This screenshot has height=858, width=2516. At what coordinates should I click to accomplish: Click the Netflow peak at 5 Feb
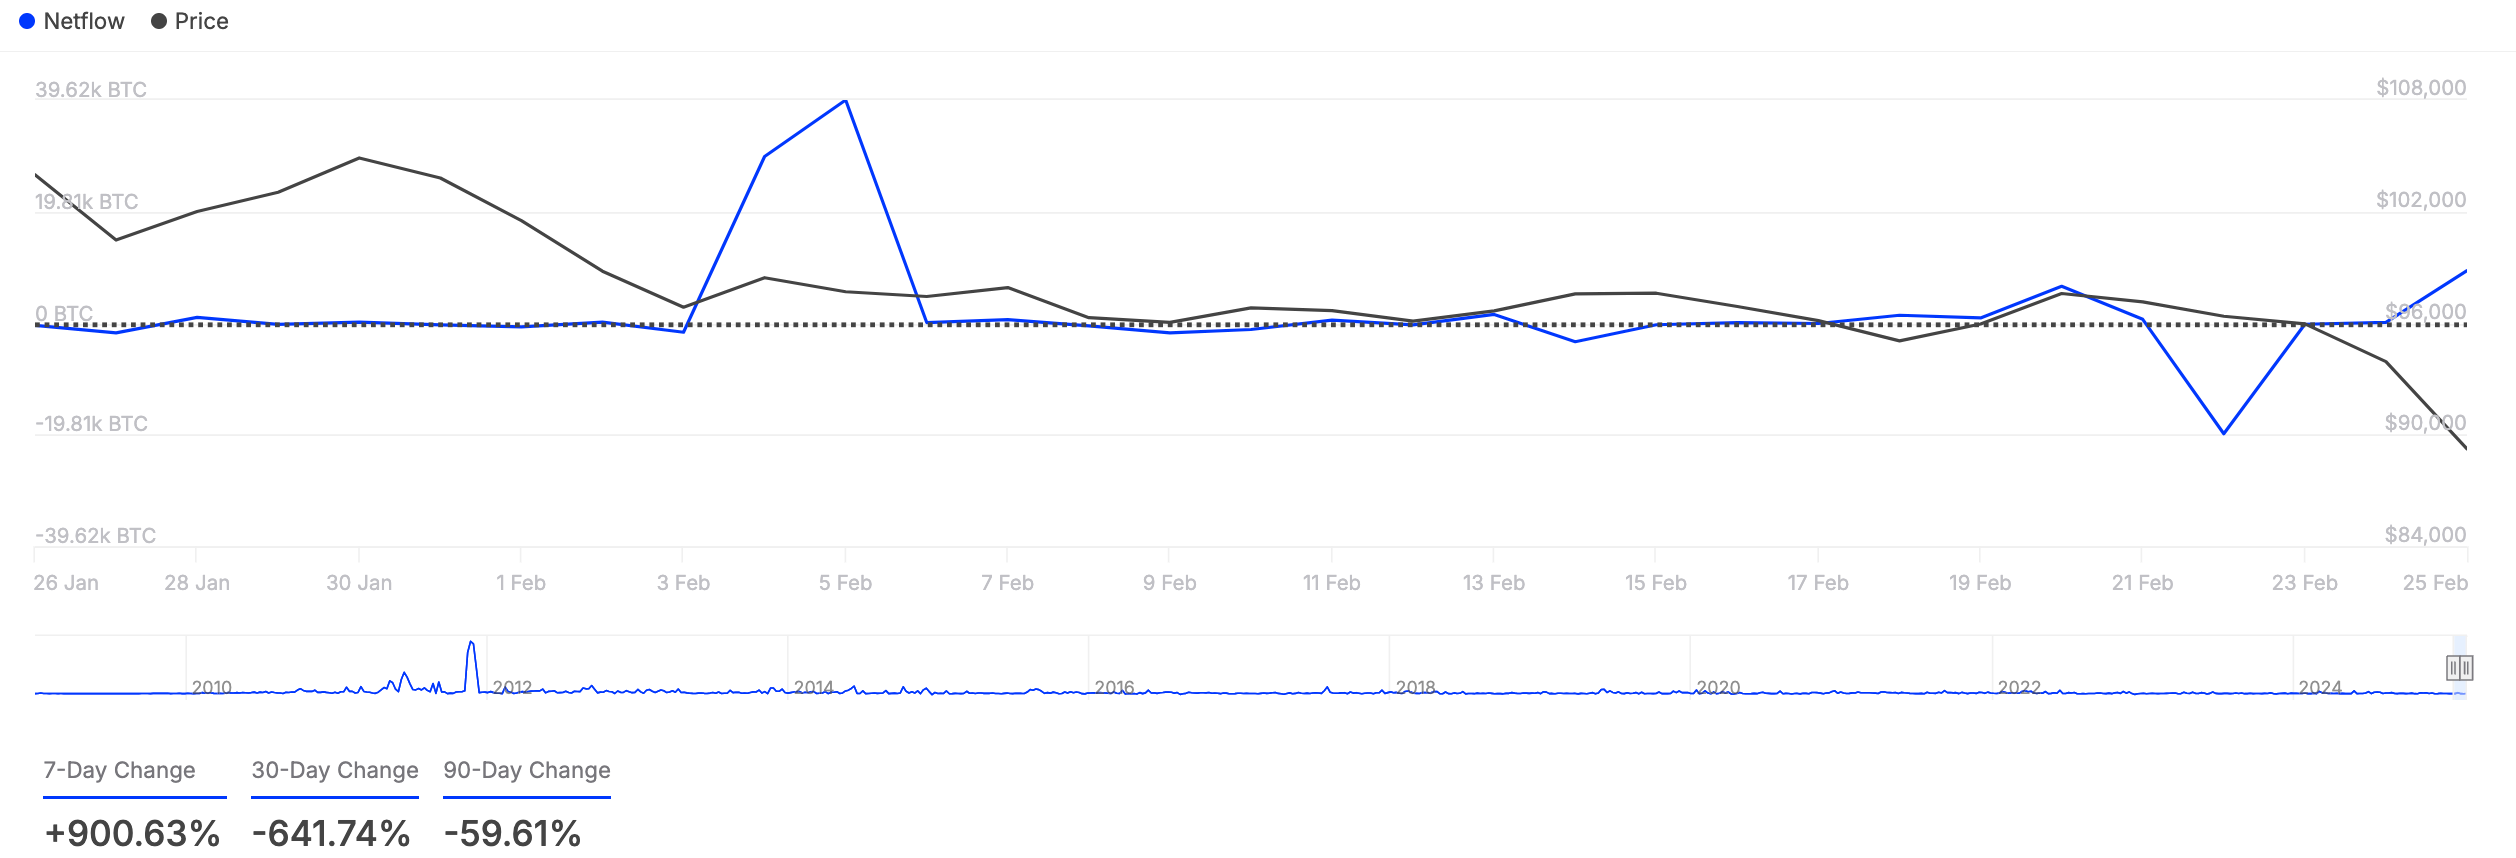point(845,101)
